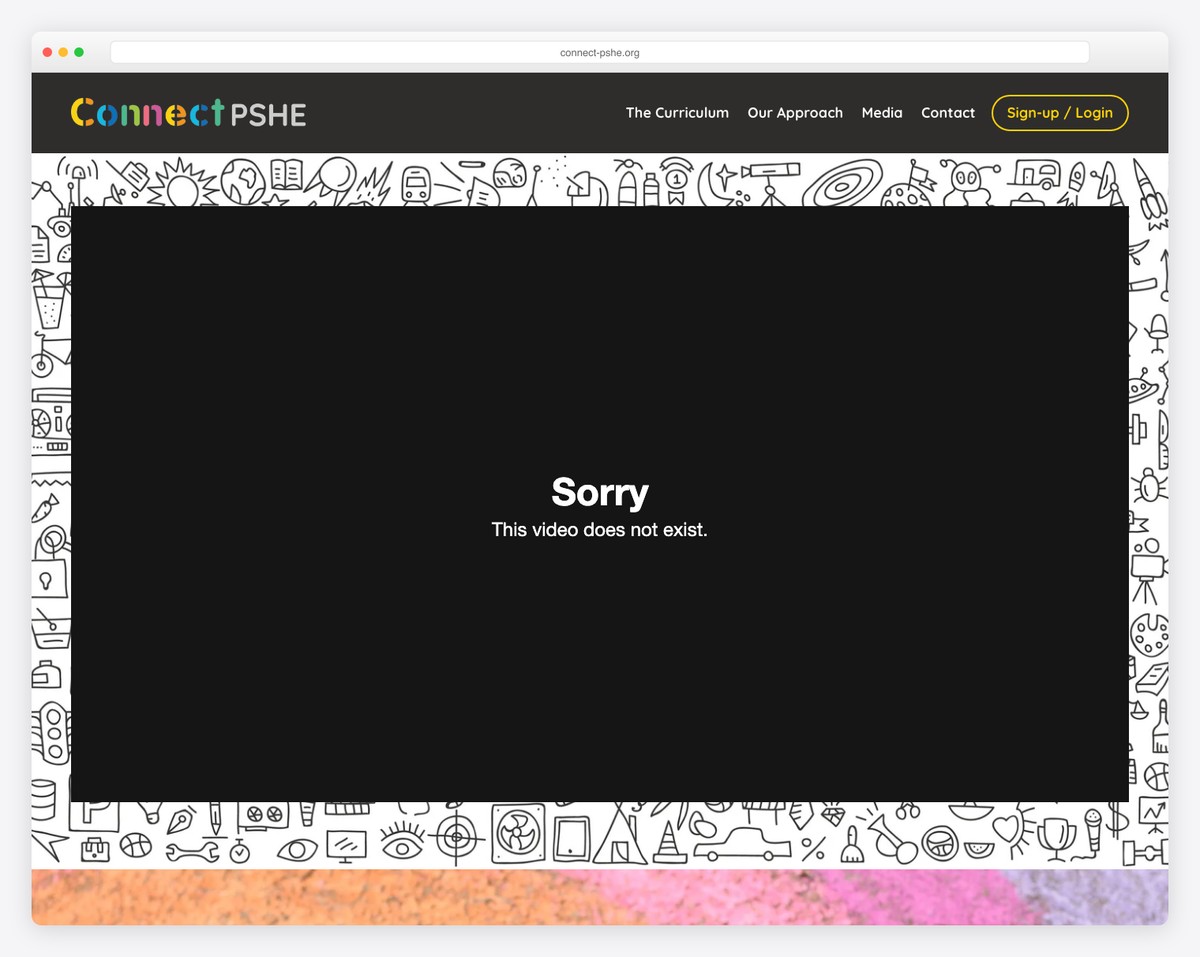Click the Connect PSHE logo

point(188,113)
